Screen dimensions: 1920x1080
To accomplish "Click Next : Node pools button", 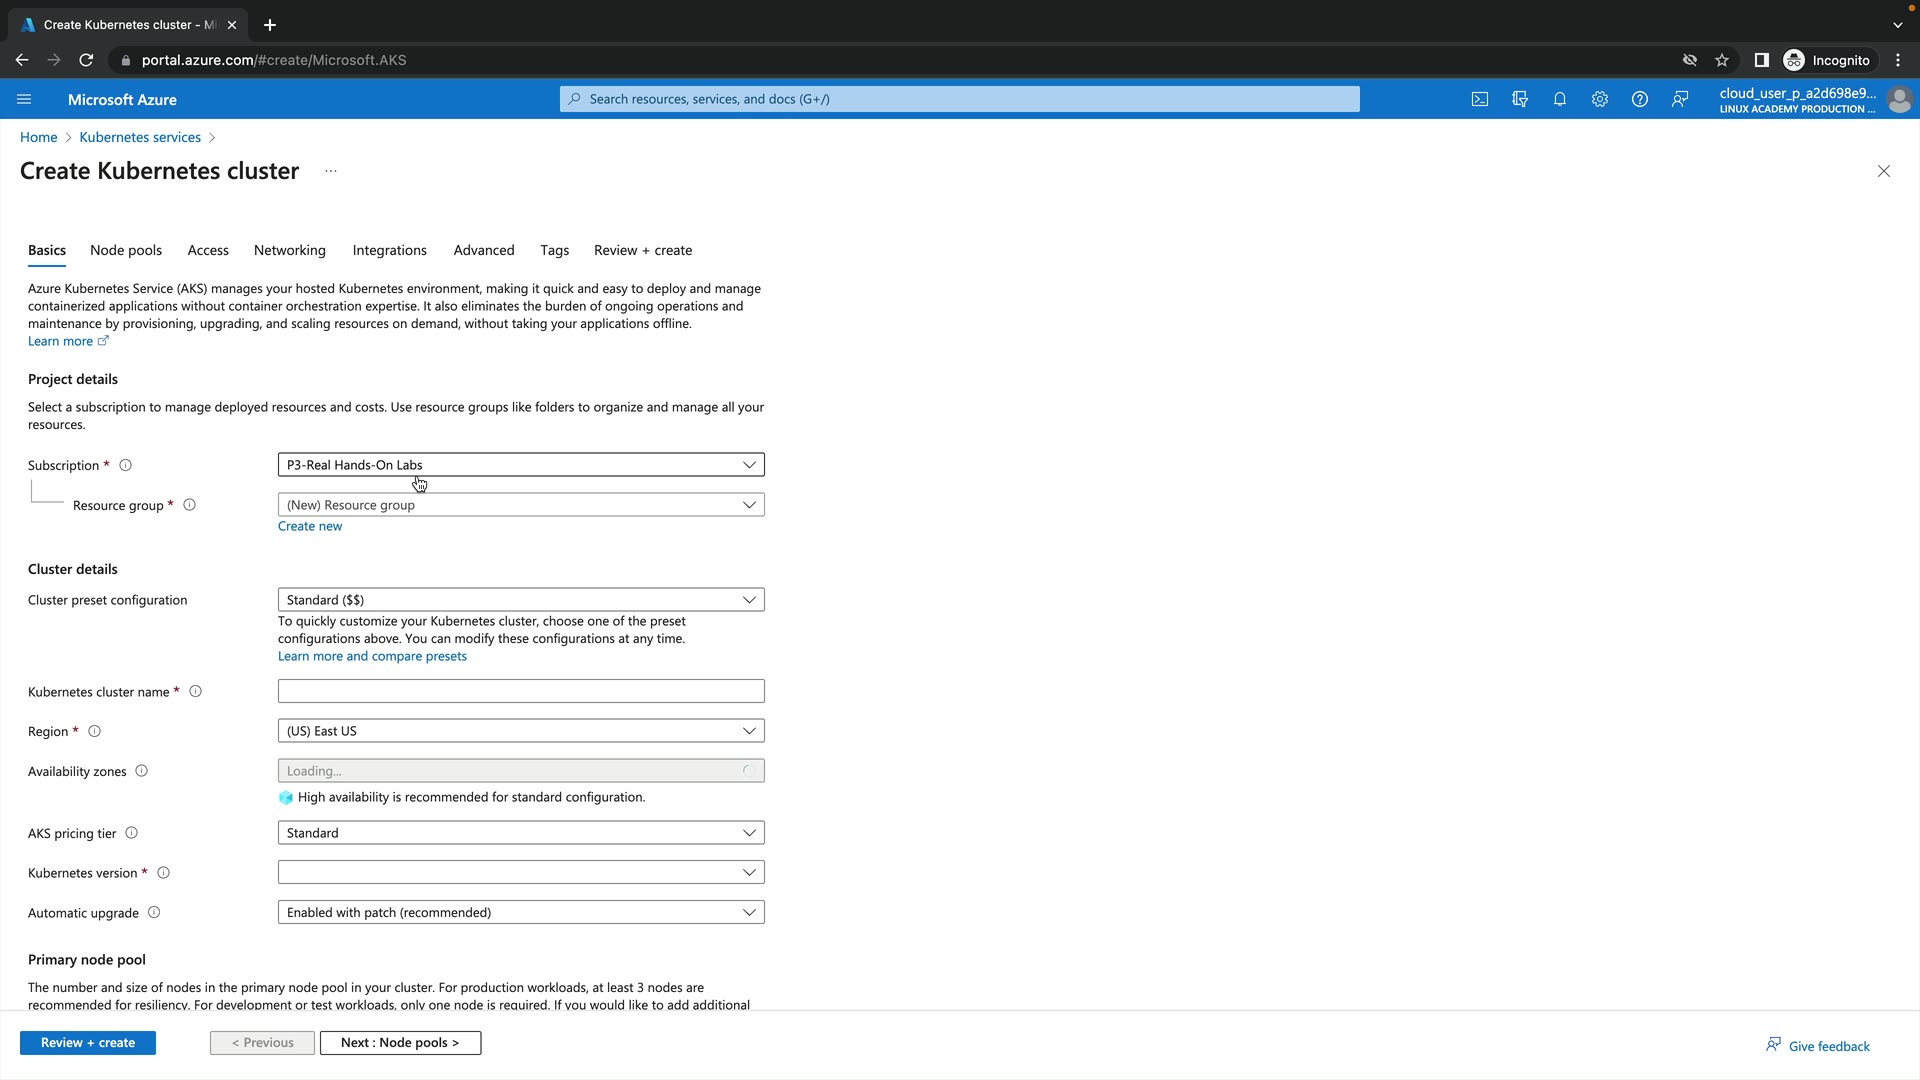I will (x=399, y=1042).
